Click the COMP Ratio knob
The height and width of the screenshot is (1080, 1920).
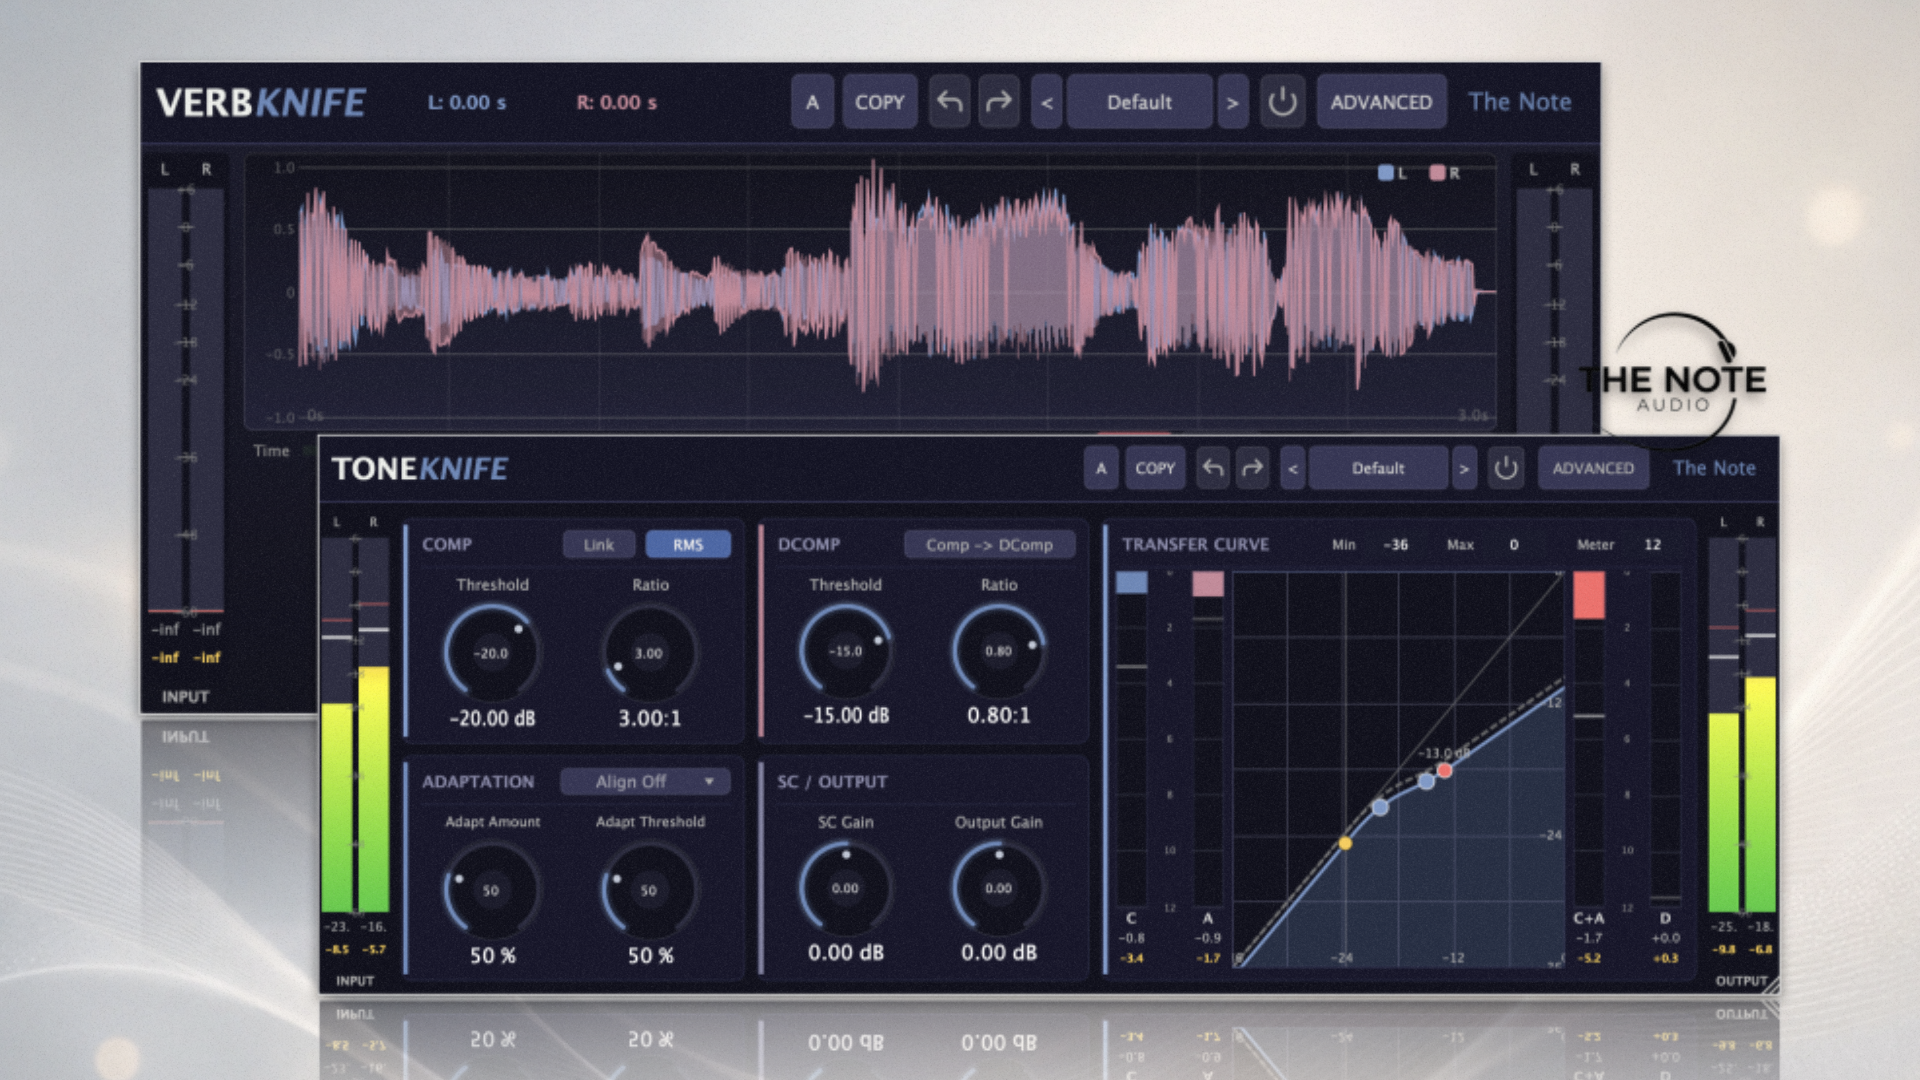[649, 653]
